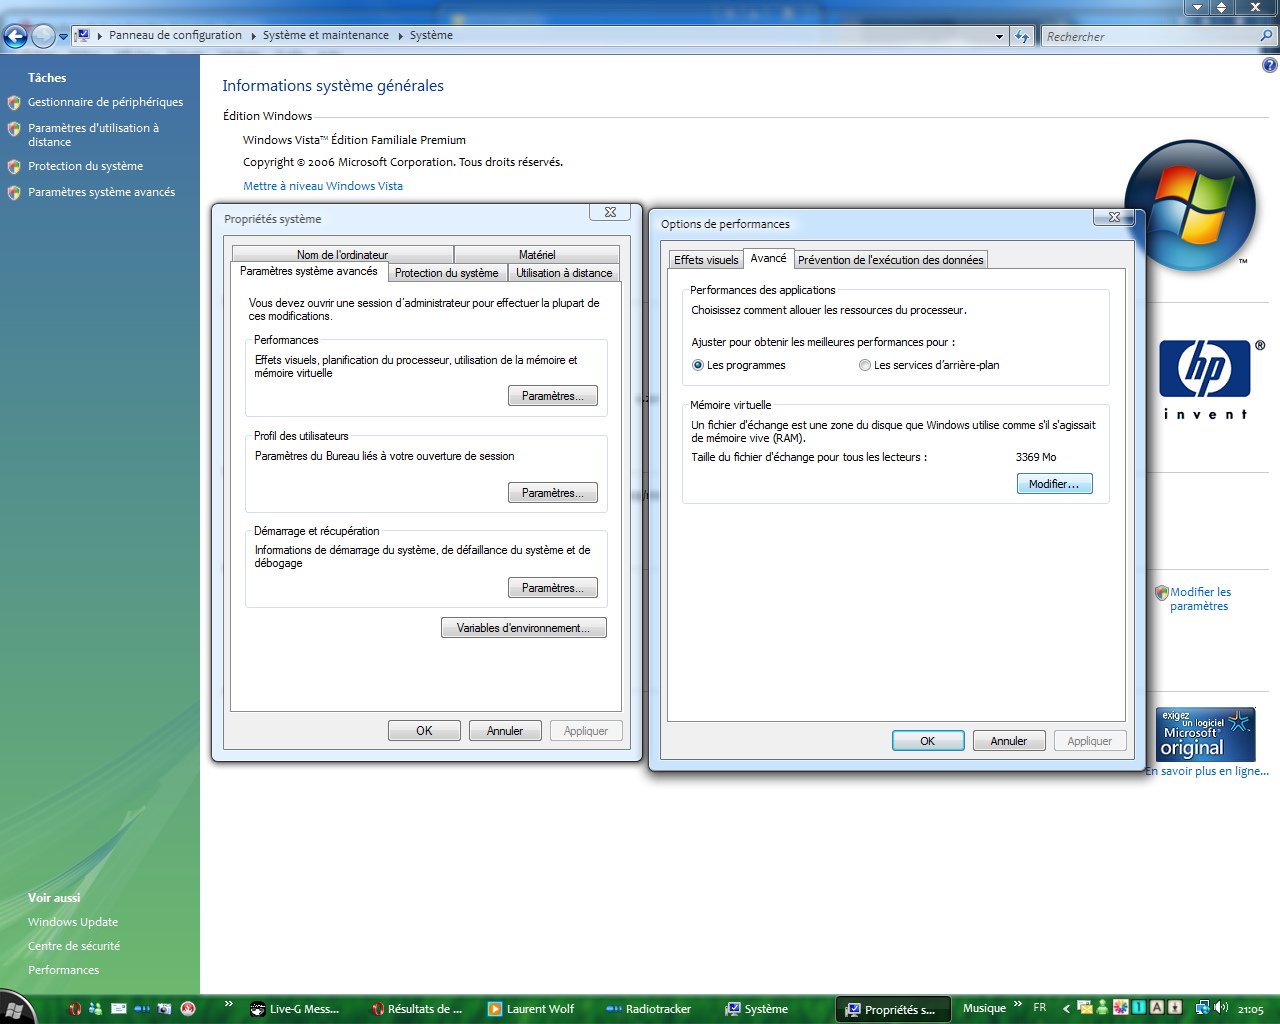This screenshot has width=1280, height=1024.
Task: Open Variables d'environnement
Action: [524, 628]
